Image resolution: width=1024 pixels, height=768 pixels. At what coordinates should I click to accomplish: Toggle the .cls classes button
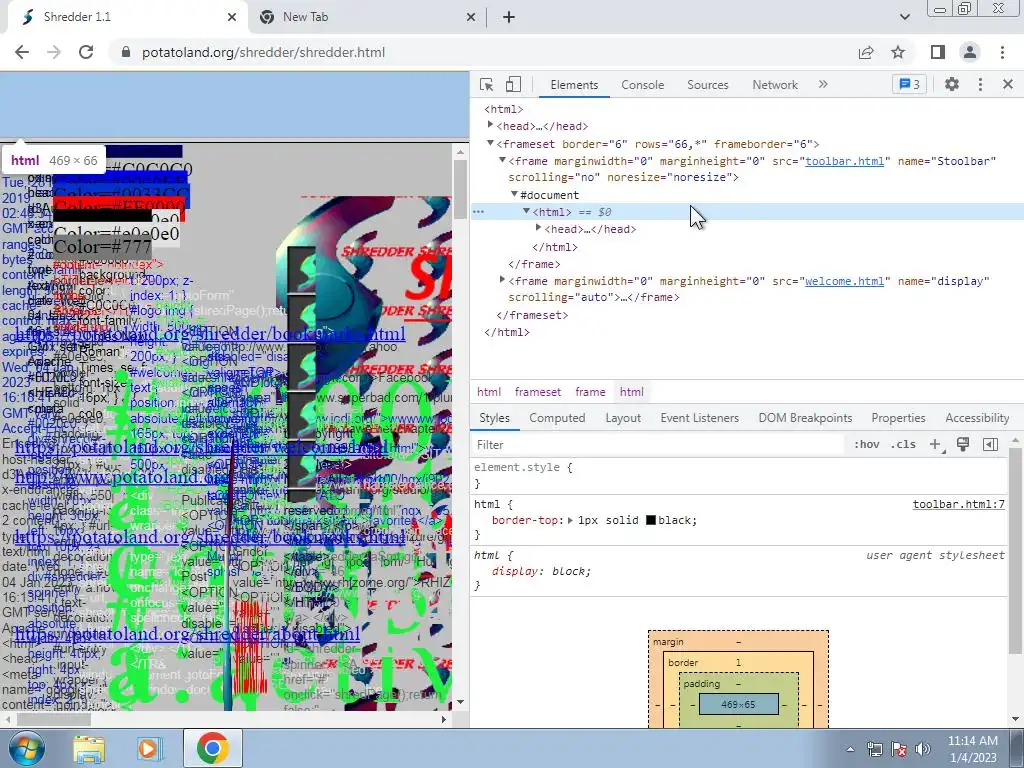click(903, 445)
